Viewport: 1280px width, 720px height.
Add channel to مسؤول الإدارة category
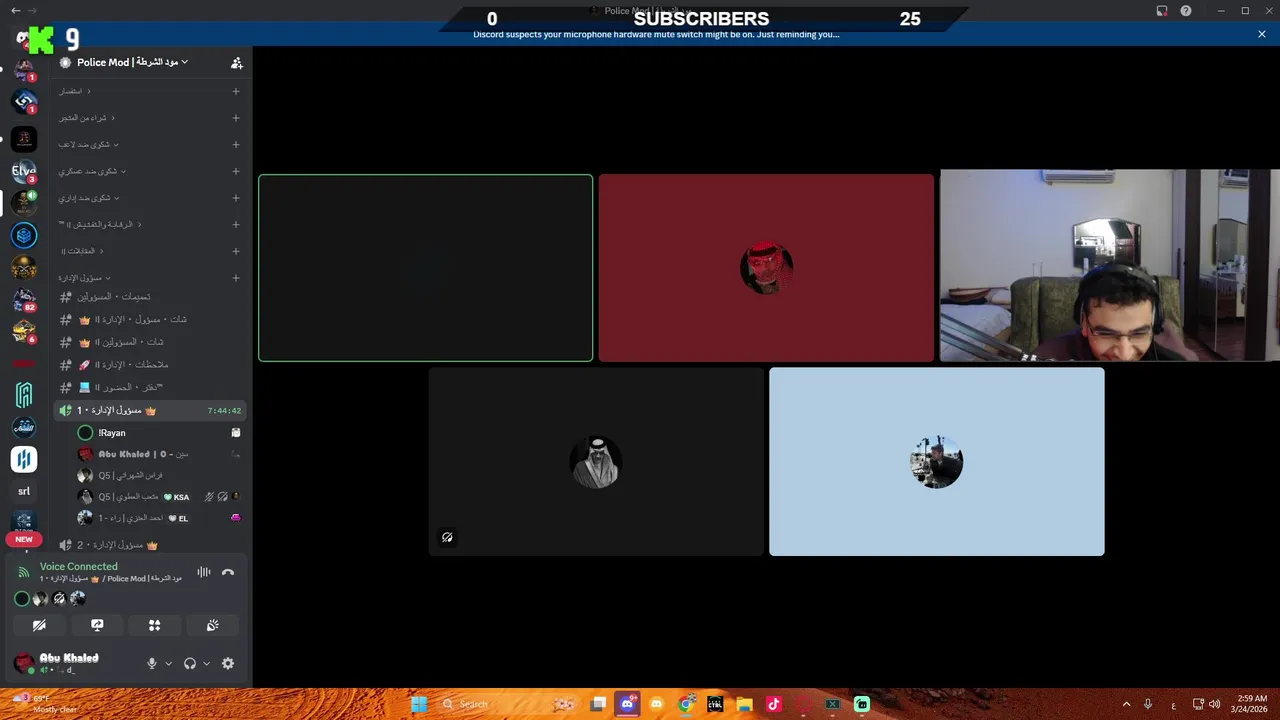(x=236, y=278)
